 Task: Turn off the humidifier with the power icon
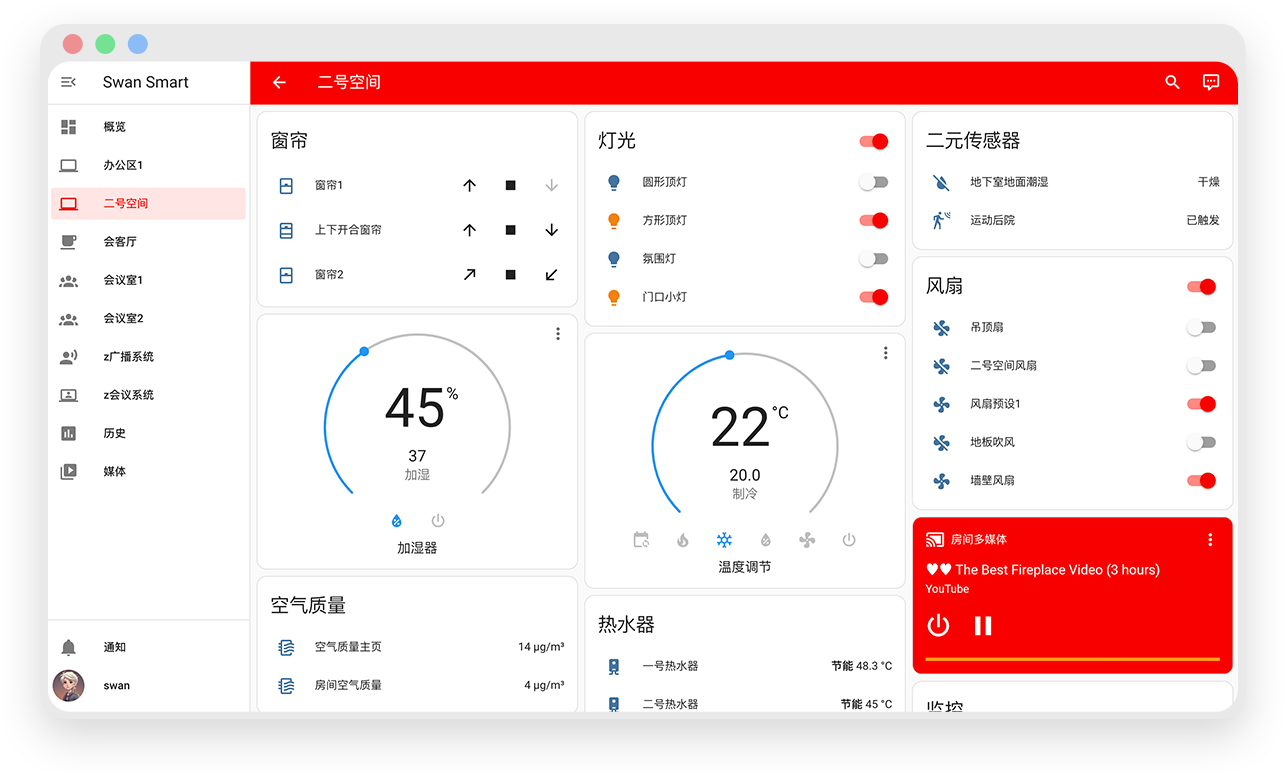coord(437,521)
